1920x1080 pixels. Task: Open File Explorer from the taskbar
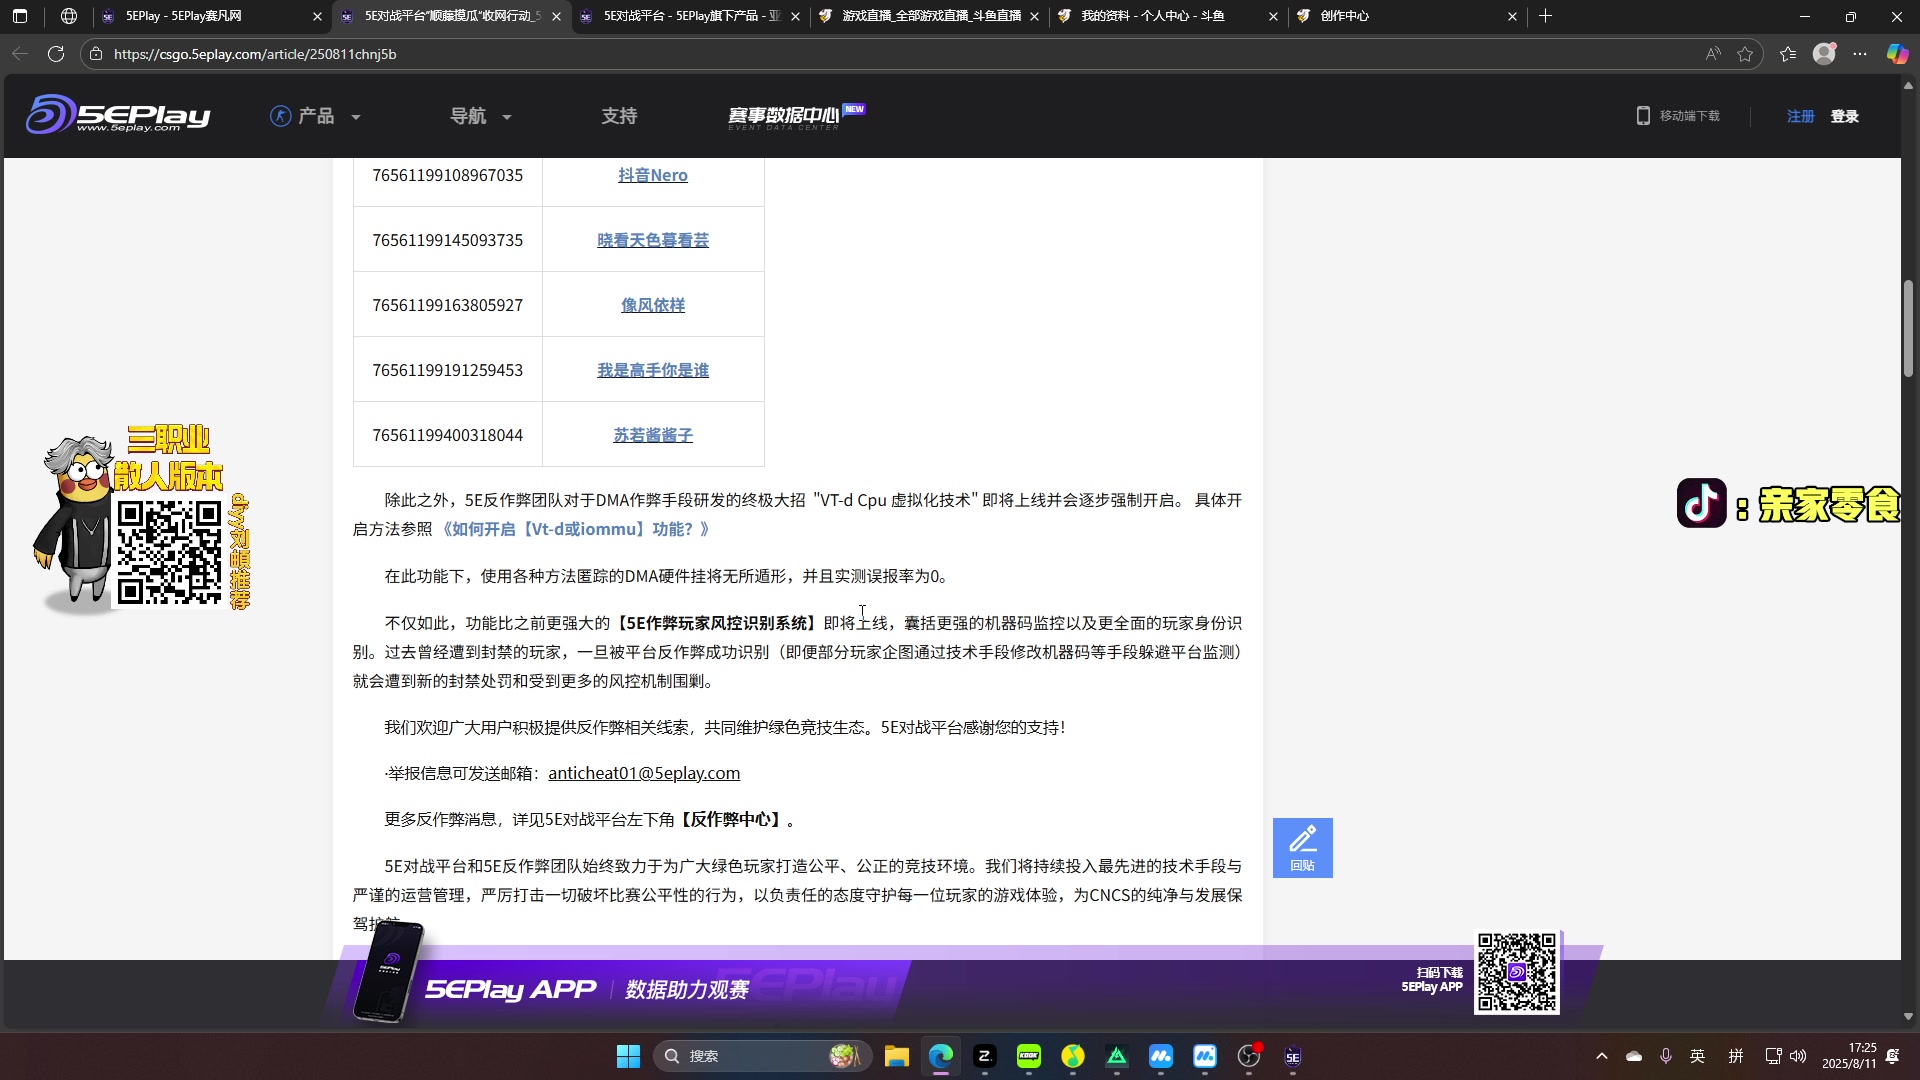pyautogui.click(x=897, y=1056)
